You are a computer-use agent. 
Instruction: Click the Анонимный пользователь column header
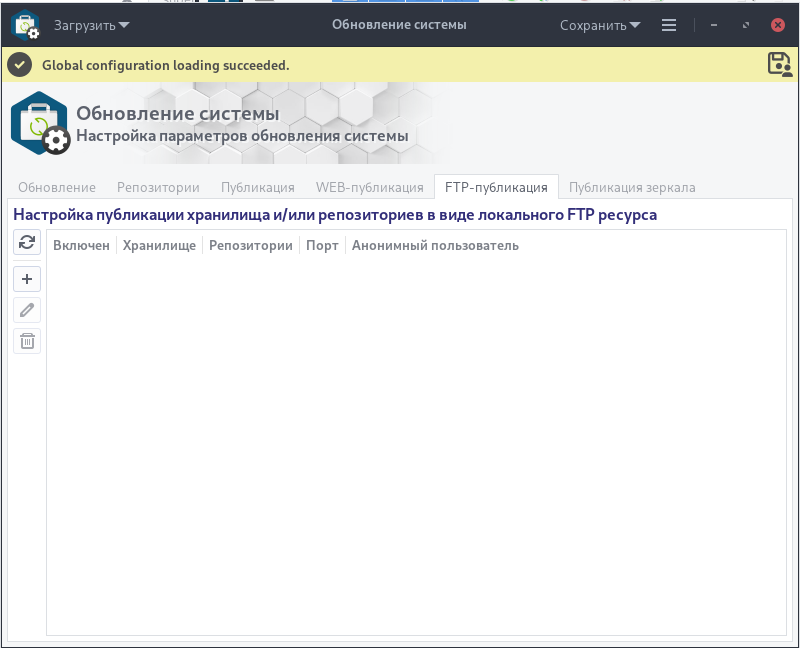(x=435, y=245)
